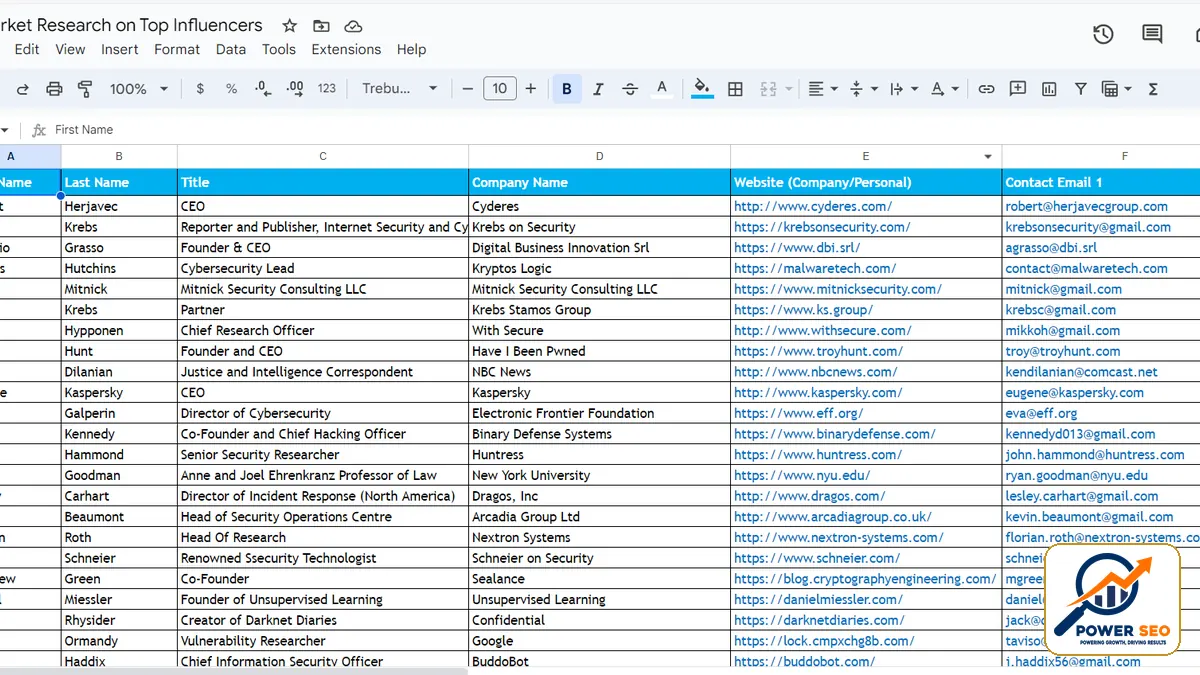Select the Company Name header cell
The width and height of the screenshot is (1200, 675).
click(x=599, y=182)
